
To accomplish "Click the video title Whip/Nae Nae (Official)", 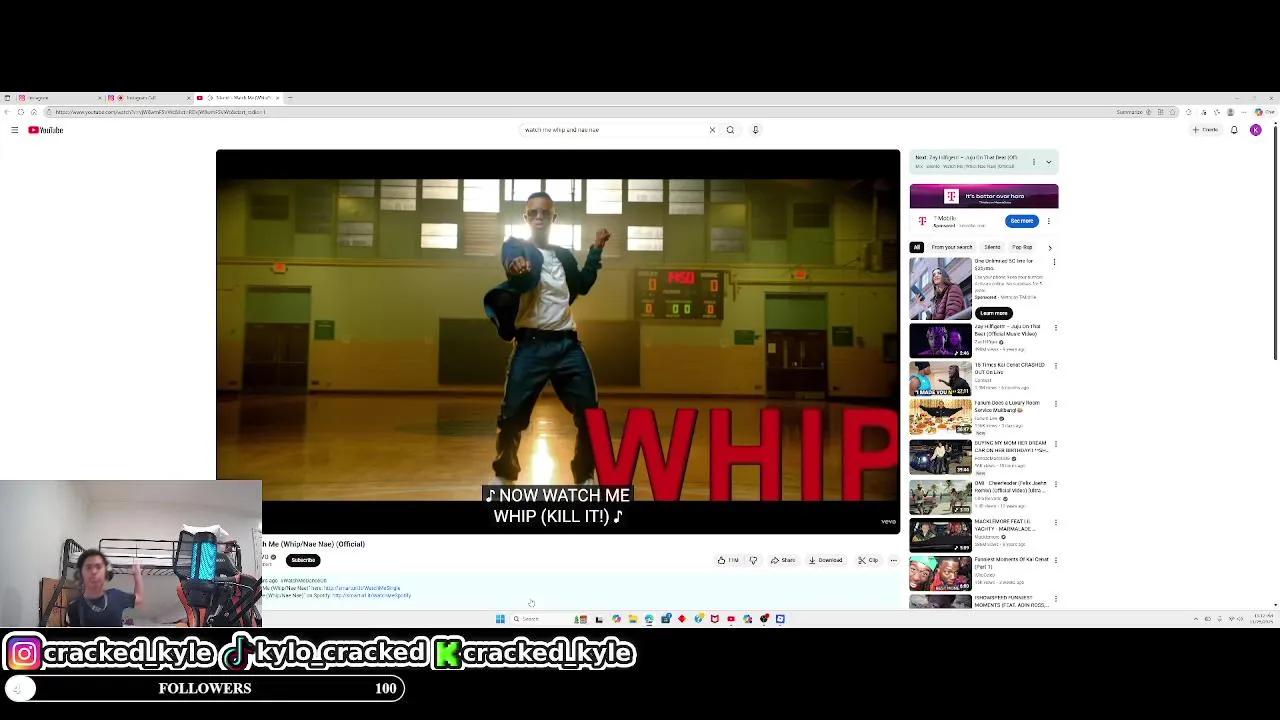I will pos(314,544).
